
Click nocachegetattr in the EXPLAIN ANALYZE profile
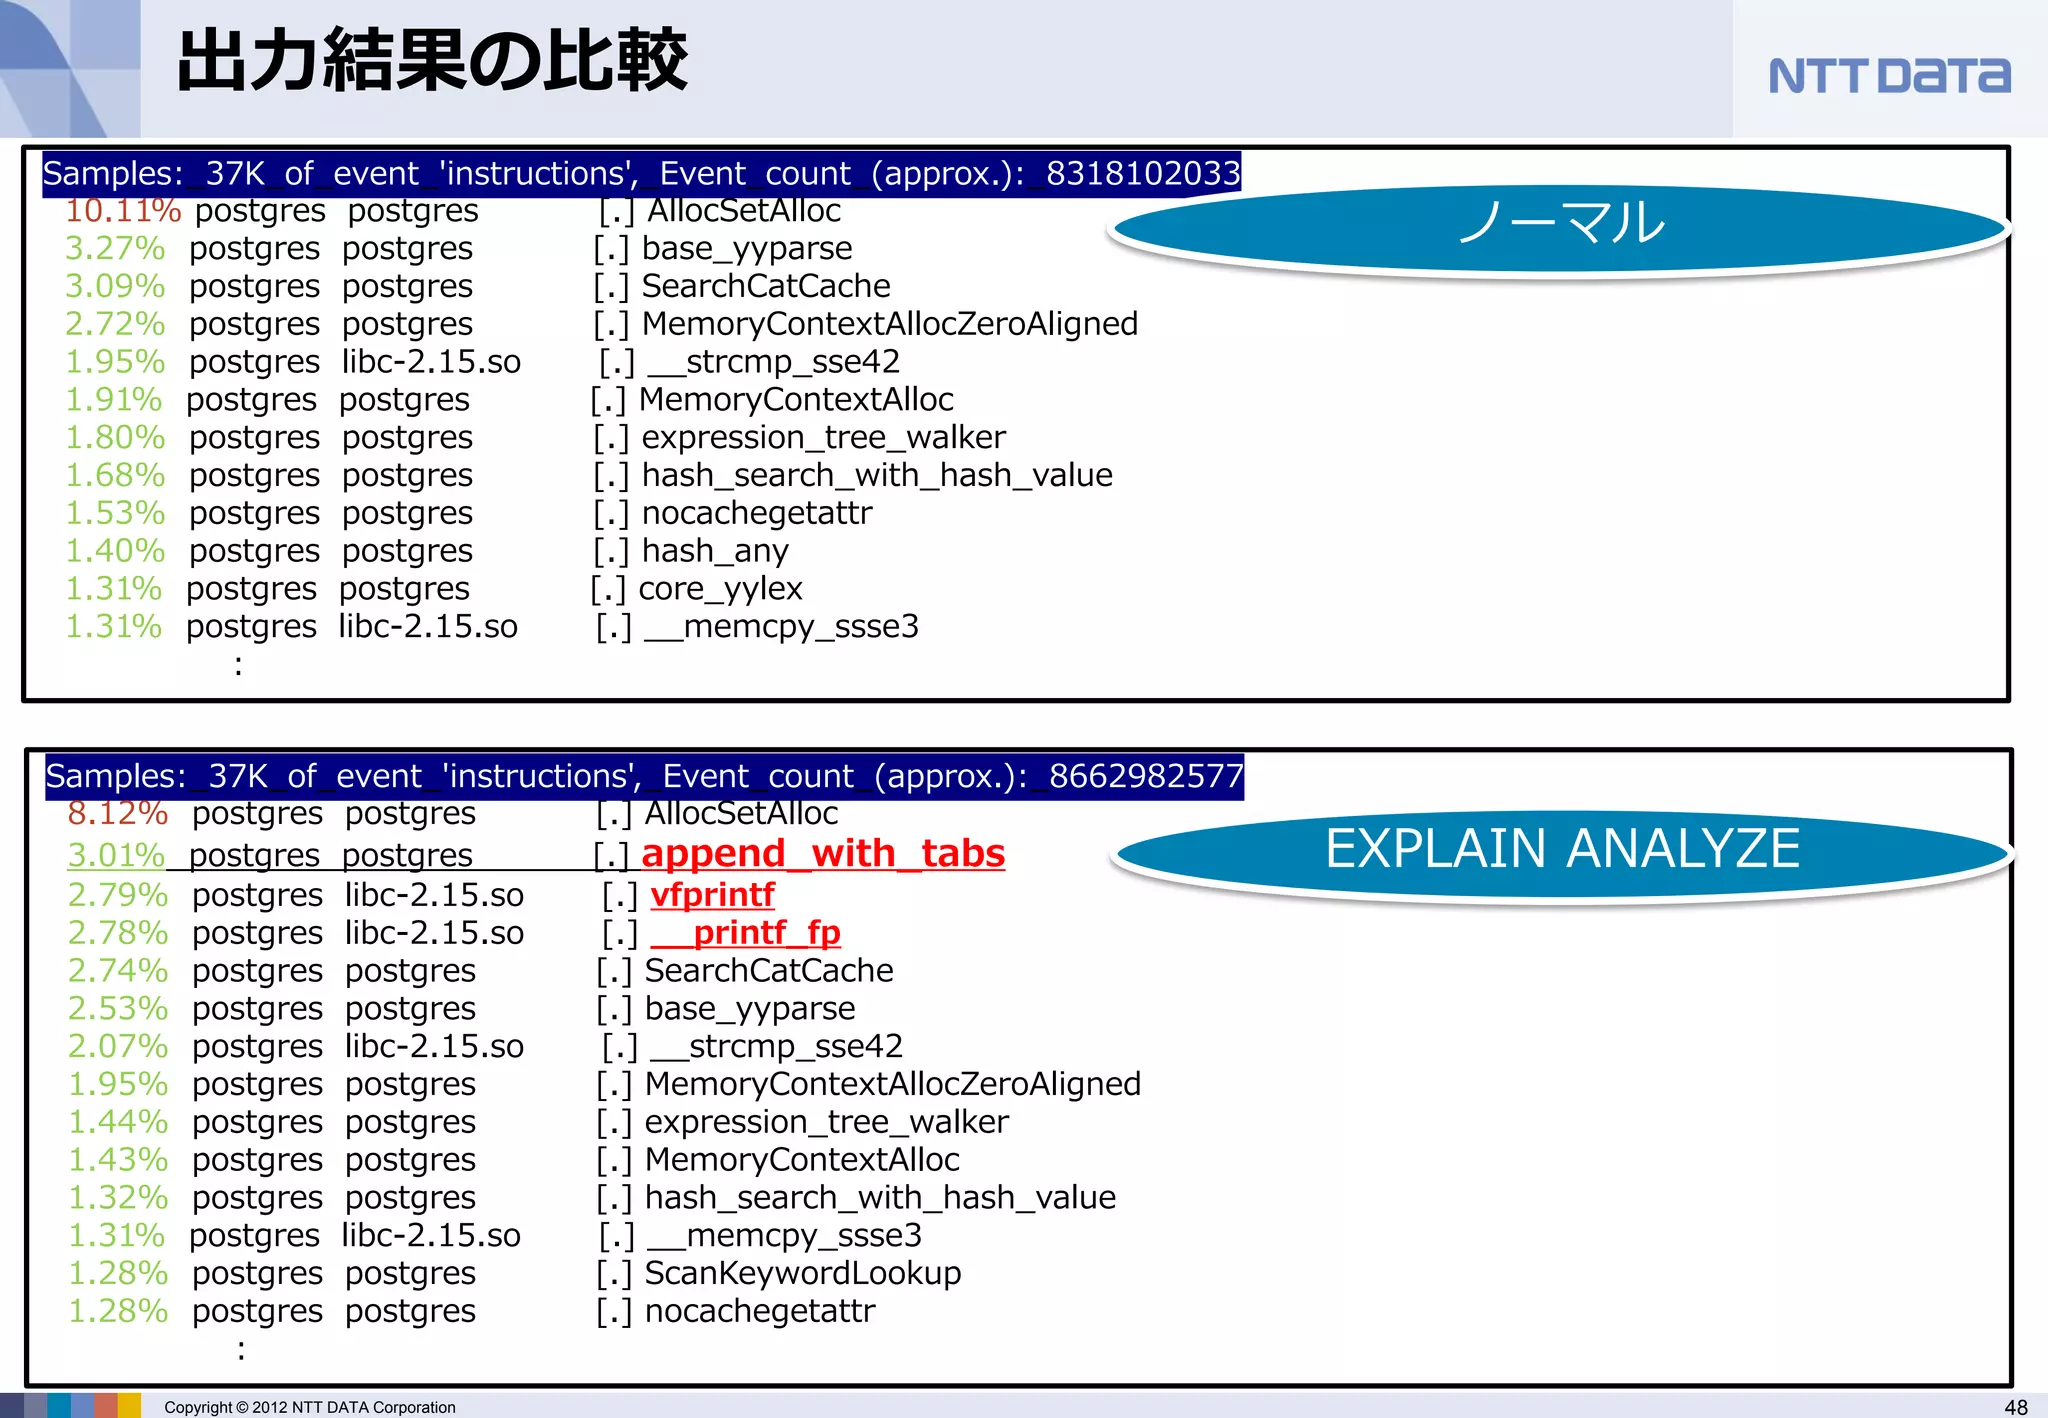pyautogui.click(x=760, y=1311)
